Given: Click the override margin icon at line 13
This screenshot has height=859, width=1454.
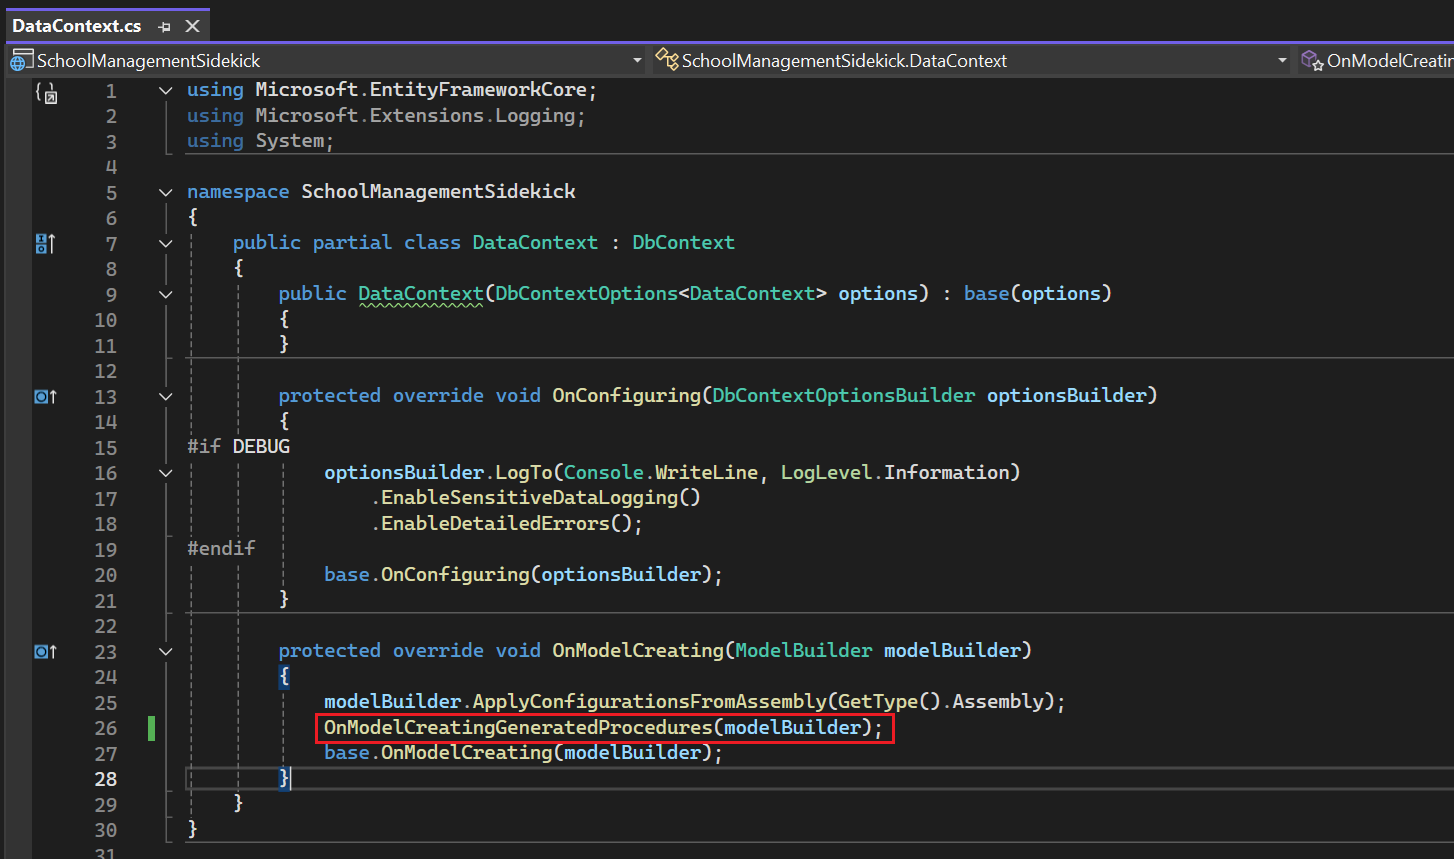Looking at the screenshot, I should pyautogui.click(x=45, y=397).
